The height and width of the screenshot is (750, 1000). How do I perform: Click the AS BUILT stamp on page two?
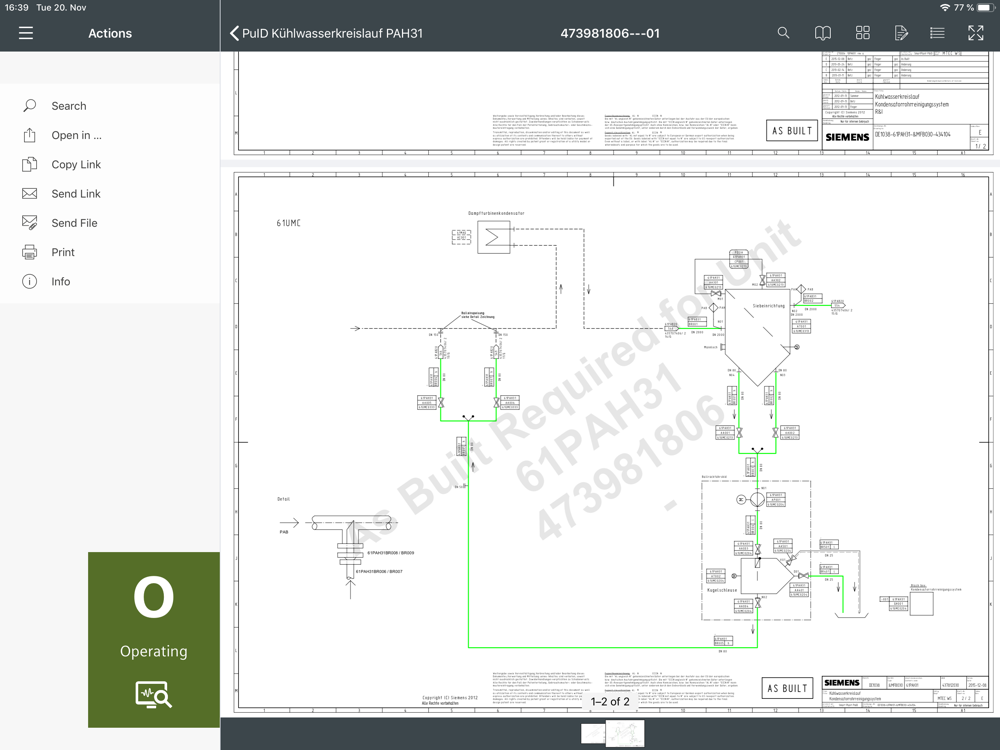click(787, 688)
